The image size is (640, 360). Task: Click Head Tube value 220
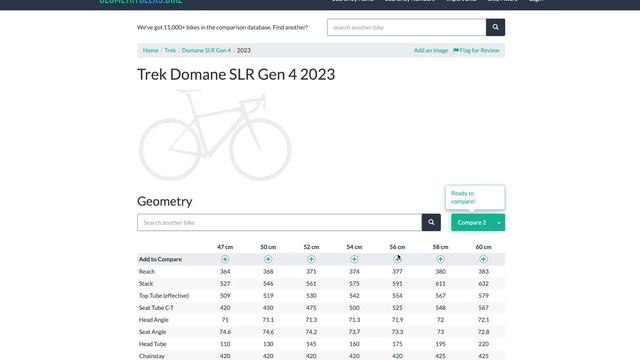tap(483, 344)
